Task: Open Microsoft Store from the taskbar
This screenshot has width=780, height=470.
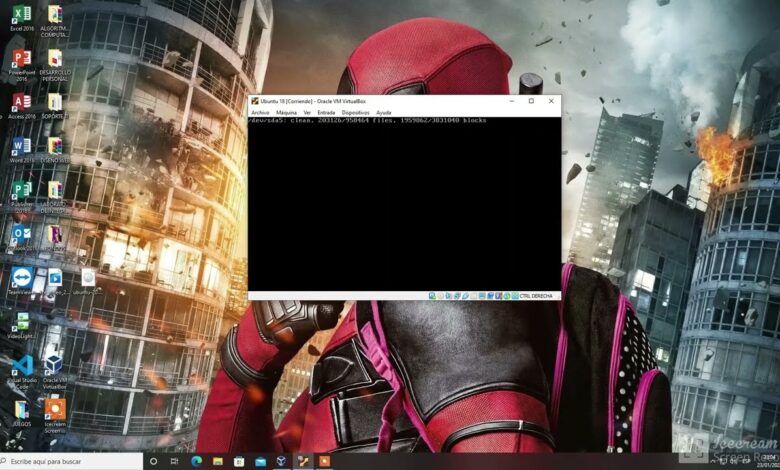Action: [x=239, y=462]
